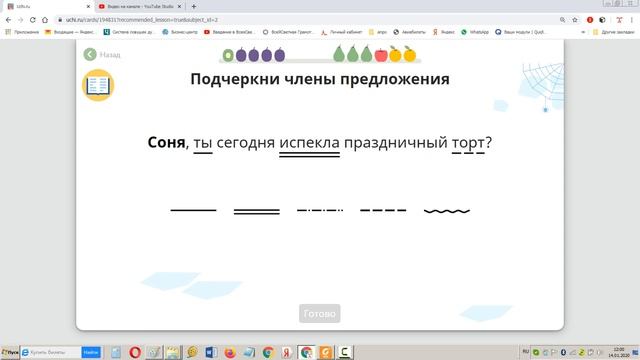Viewport: 640px width, 360px height.
Task: Open the theory book icon
Action: coord(98,85)
